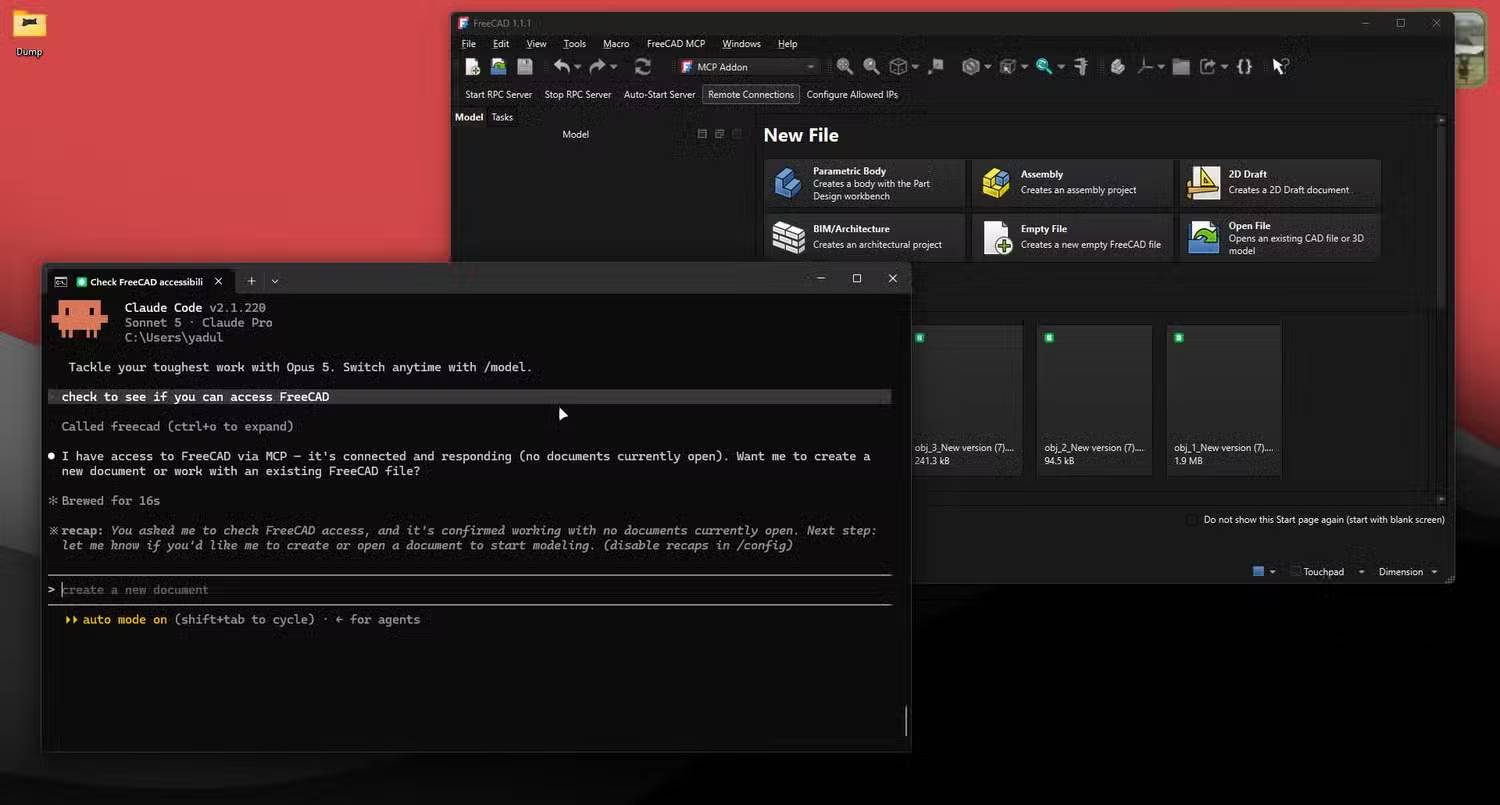Click the teal magnifier icon in toolbar

point(1044,67)
